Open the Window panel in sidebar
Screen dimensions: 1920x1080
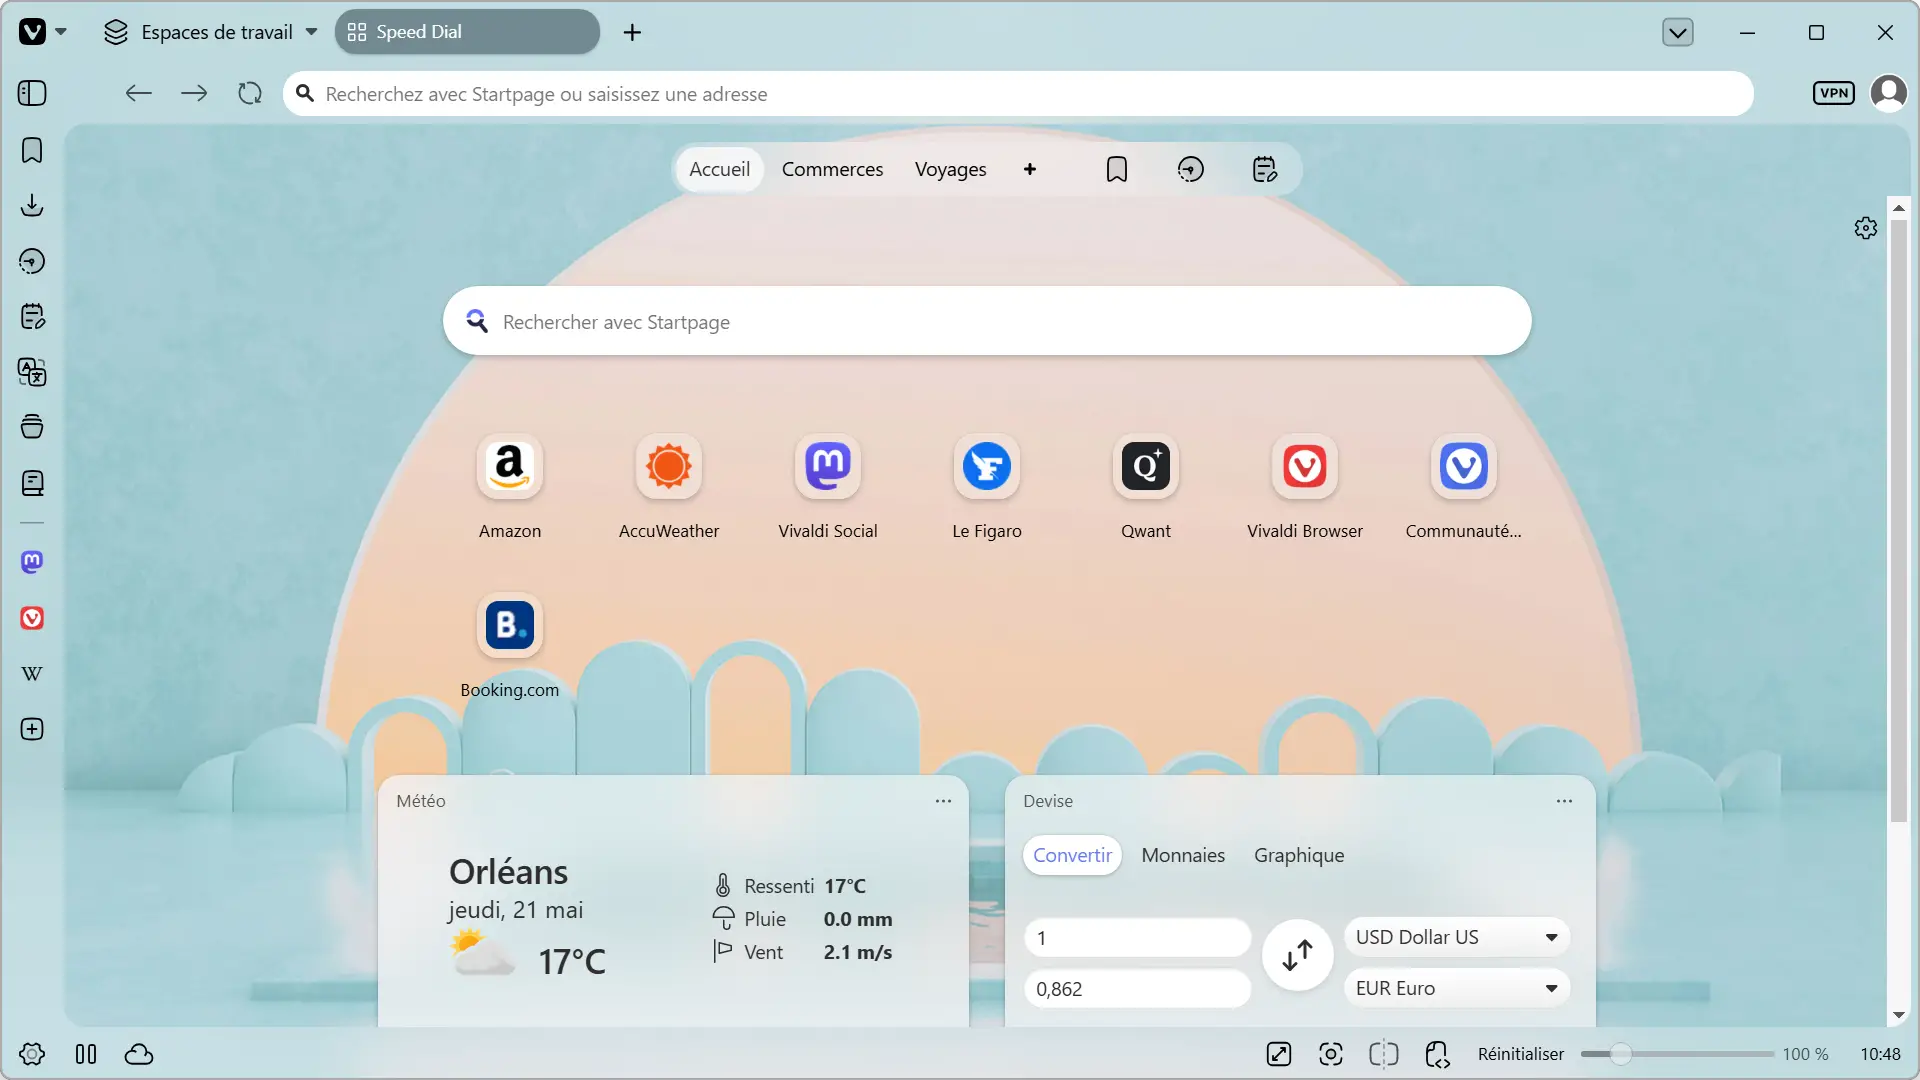tap(32, 427)
